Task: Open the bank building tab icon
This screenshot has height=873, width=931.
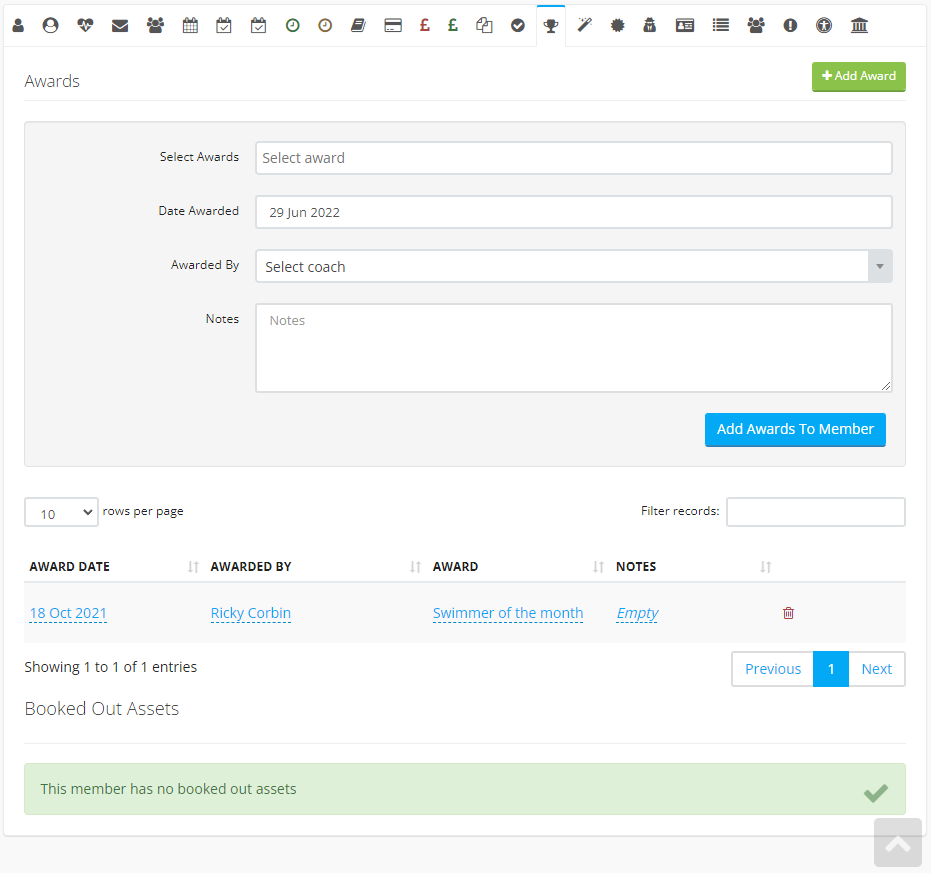Action: 859,26
